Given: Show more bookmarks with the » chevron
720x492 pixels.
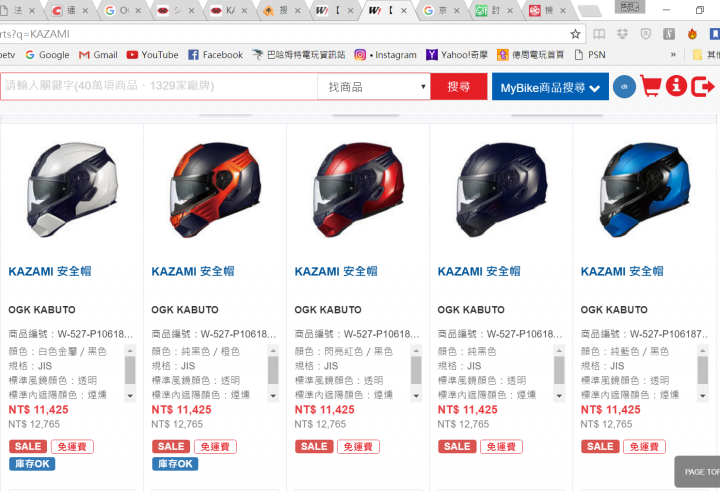Looking at the screenshot, I should 673,55.
